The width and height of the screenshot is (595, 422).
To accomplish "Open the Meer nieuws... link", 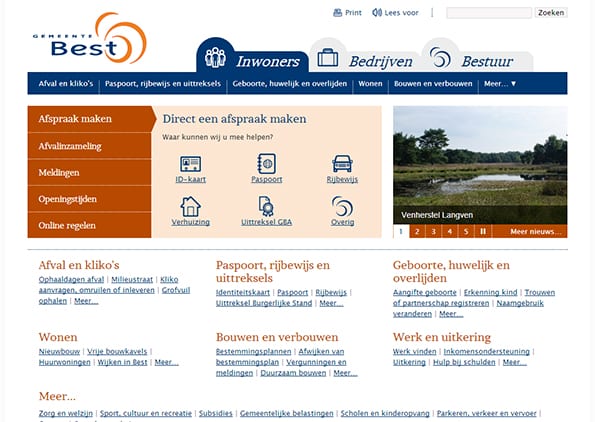I will (535, 231).
